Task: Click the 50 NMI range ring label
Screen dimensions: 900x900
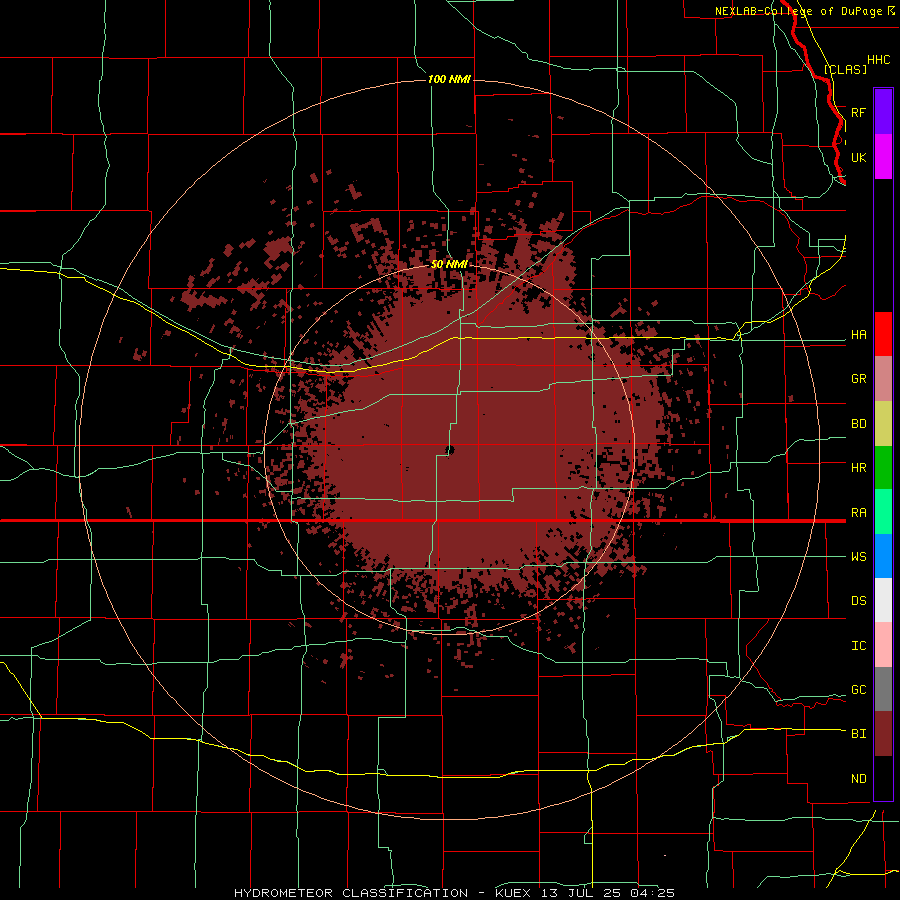Action: [449, 264]
